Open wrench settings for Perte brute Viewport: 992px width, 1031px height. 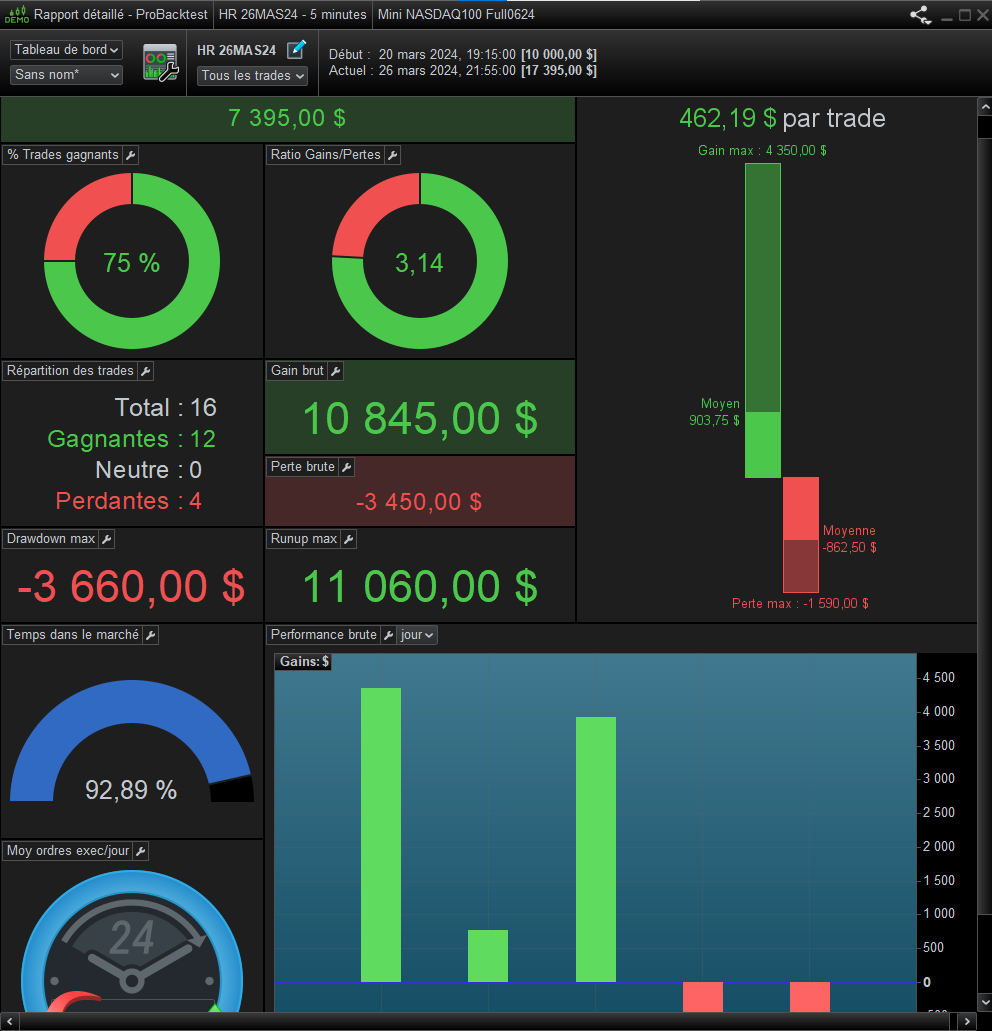[347, 467]
